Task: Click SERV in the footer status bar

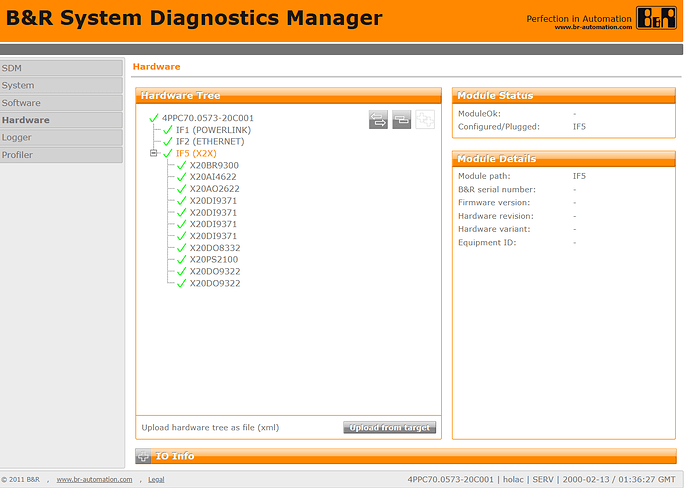Action: (543, 479)
